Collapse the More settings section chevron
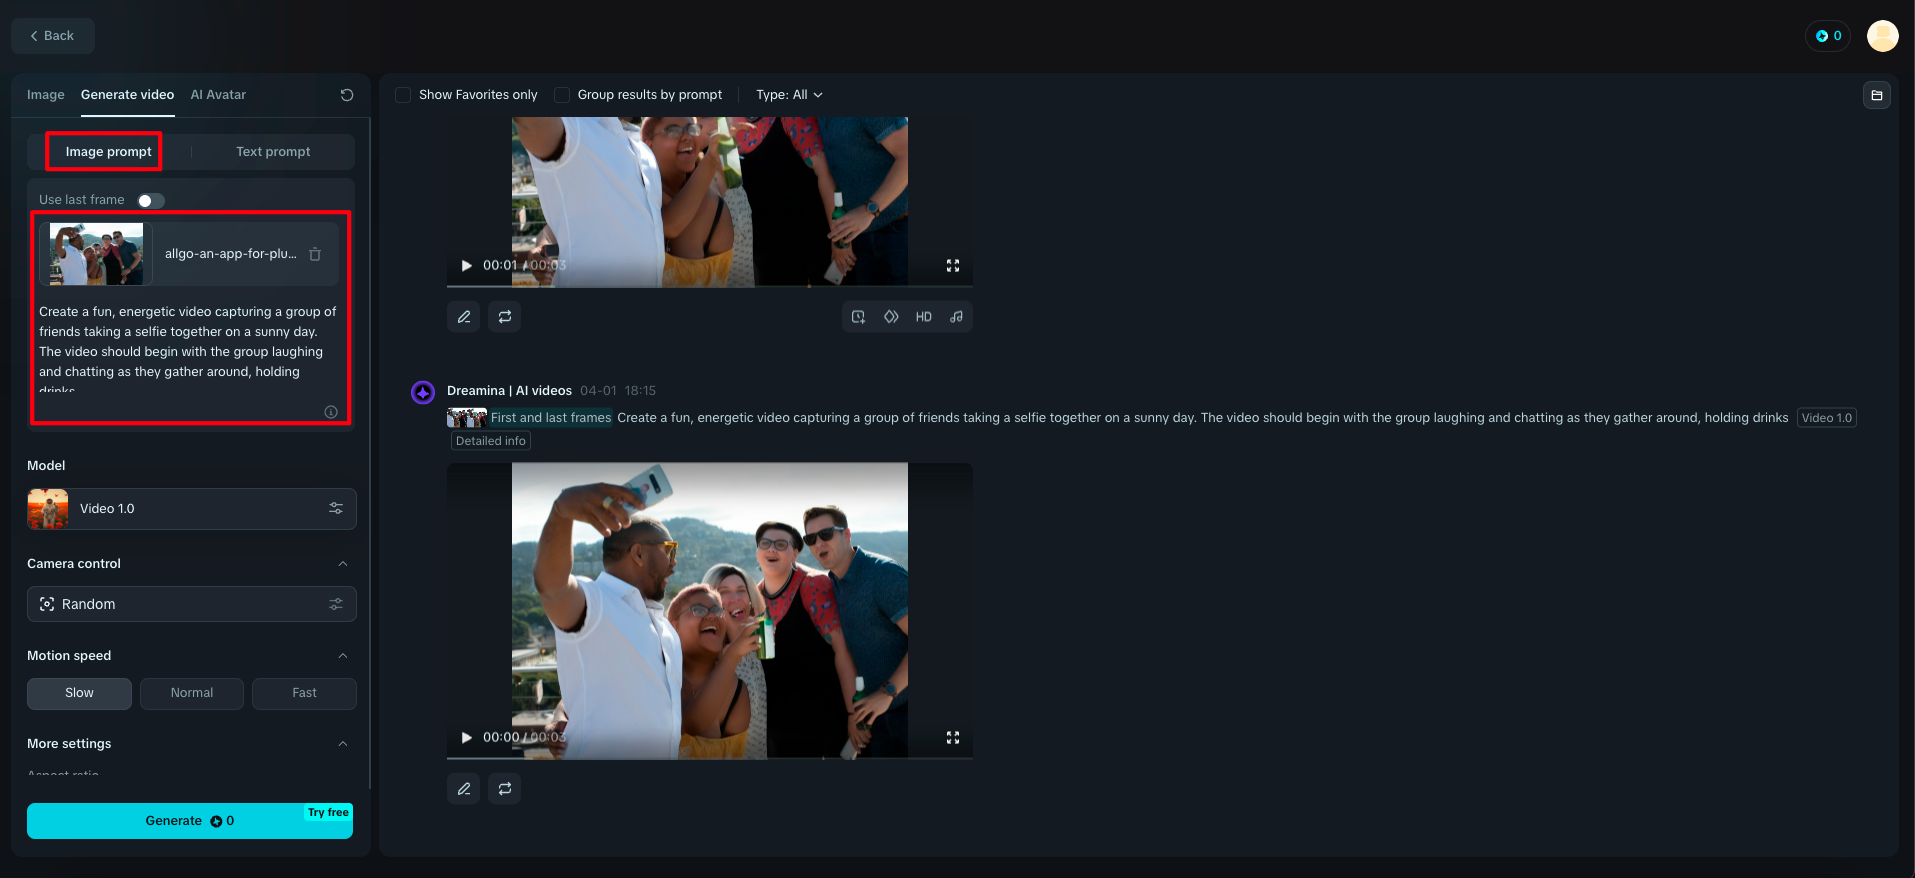Image resolution: width=1915 pixels, height=878 pixels. [x=343, y=744]
